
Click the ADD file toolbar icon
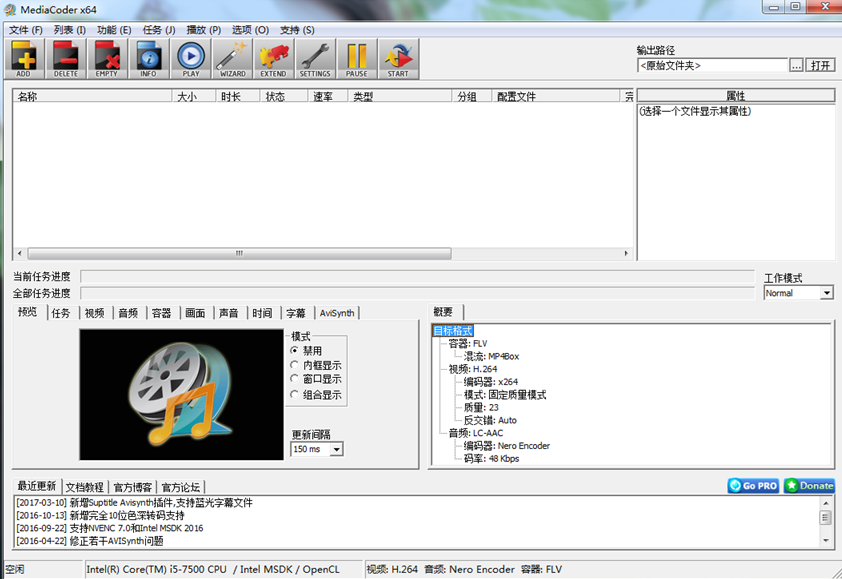[x=24, y=58]
